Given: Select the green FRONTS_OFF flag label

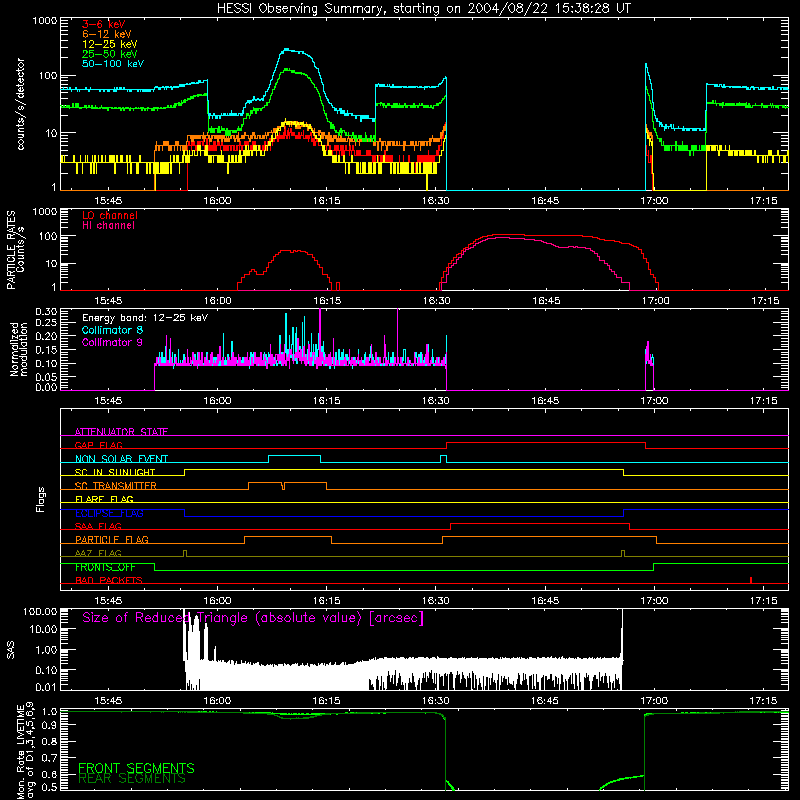Looking at the screenshot, I should click(x=105, y=567).
